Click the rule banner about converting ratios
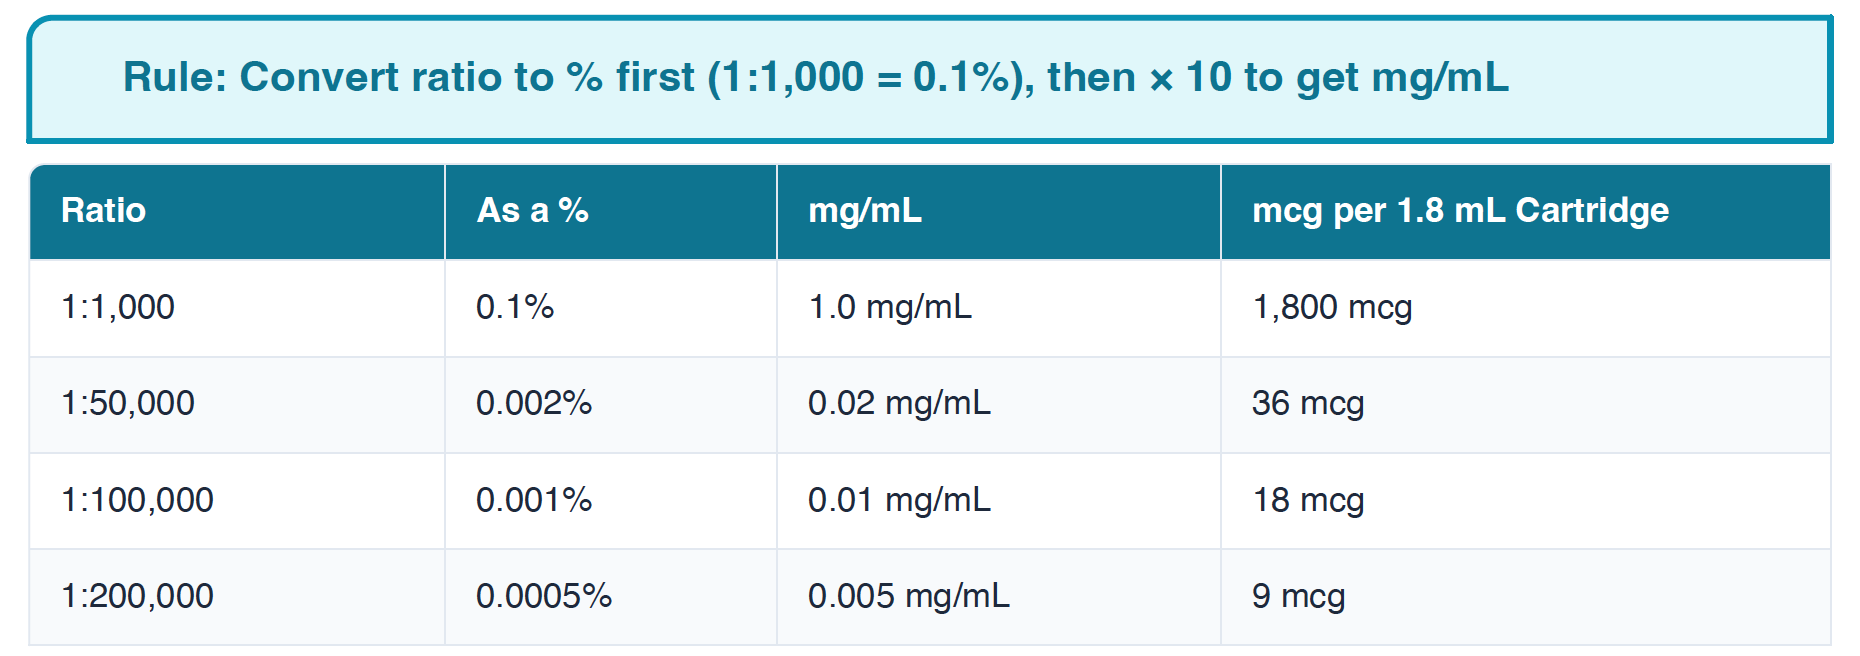Screen dimensions: 1860x656 point(815,78)
